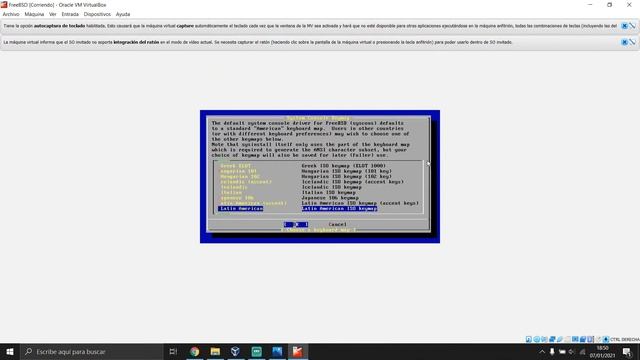This screenshot has height=360, width=640.
Task: Open the Ver menu
Action: click(x=53, y=14)
